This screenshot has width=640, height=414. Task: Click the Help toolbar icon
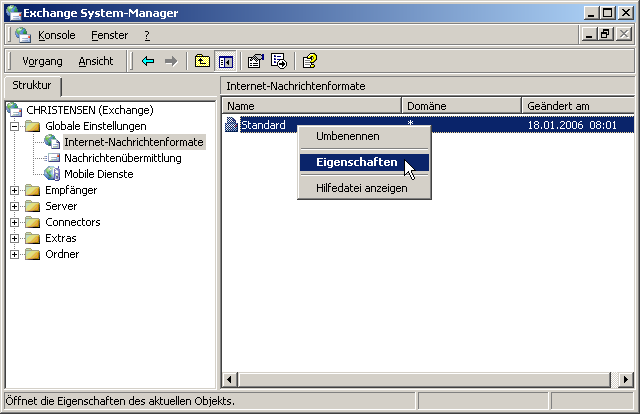pos(310,61)
